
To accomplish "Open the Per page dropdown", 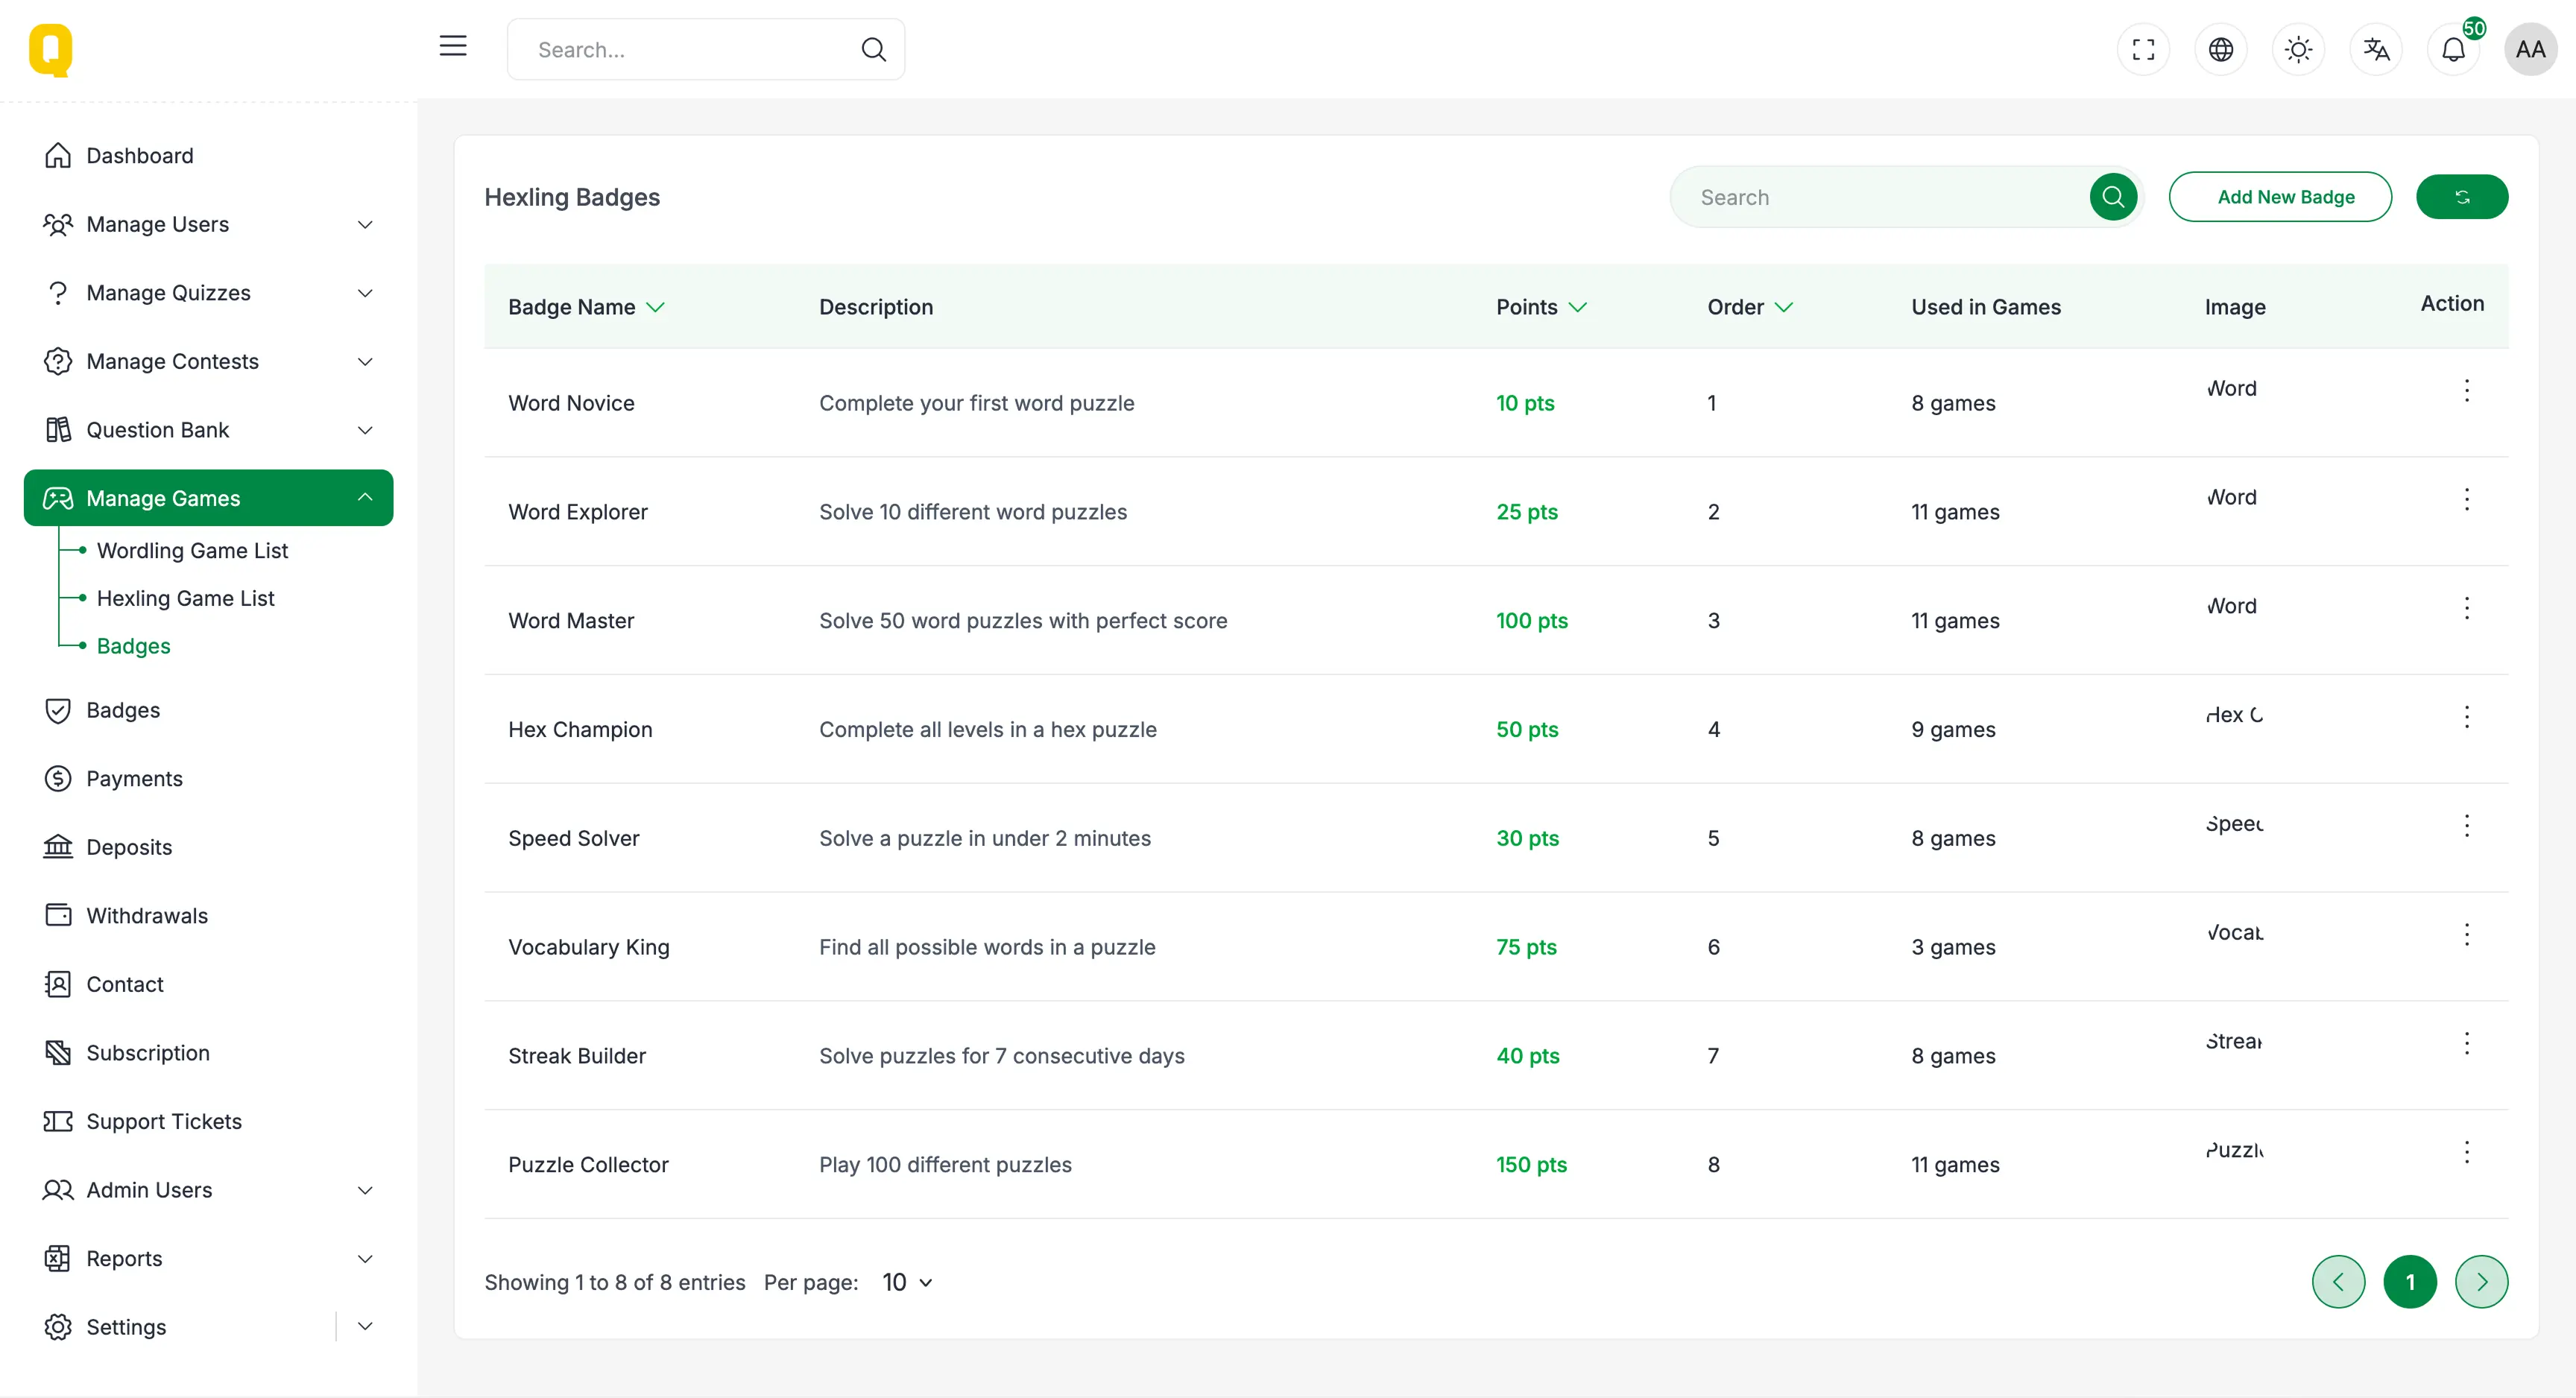I will pos(907,1282).
